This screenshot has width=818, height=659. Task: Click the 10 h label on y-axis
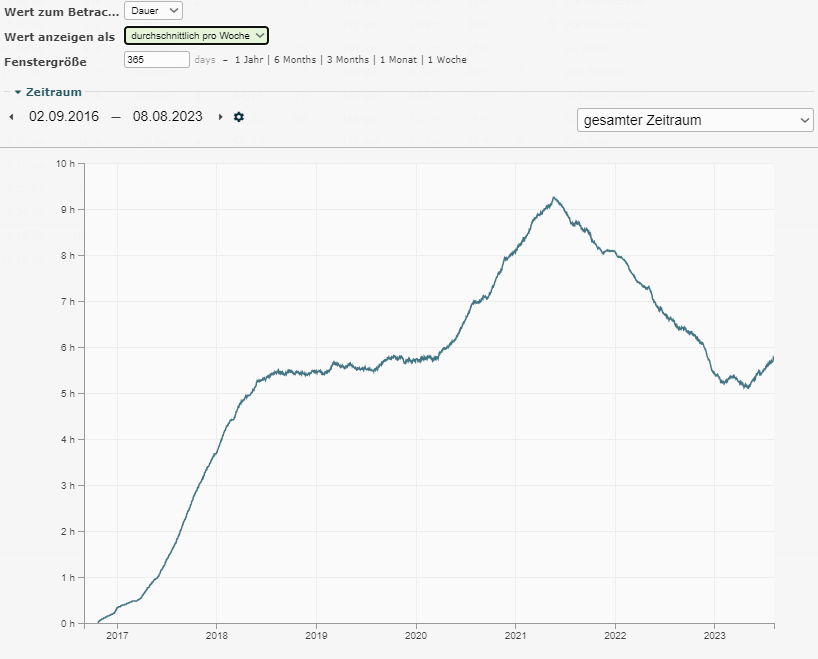[x=66, y=163]
